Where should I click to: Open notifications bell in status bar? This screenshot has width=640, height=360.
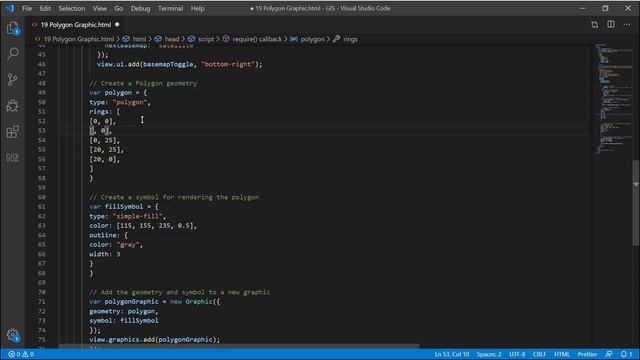(x=626, y=354)
